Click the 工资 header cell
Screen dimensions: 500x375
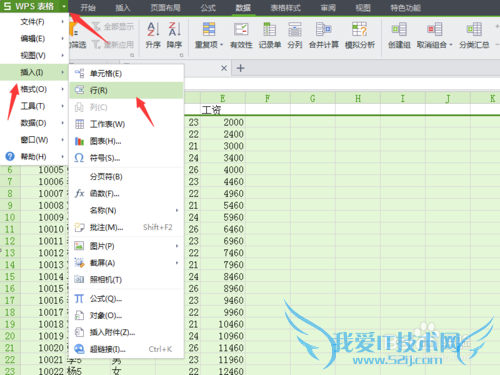click(x=223, y=109)
